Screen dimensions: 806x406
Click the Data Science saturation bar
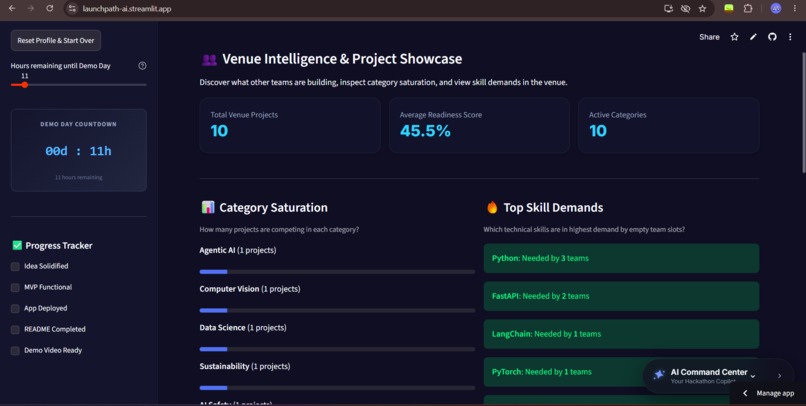[337, 349]
